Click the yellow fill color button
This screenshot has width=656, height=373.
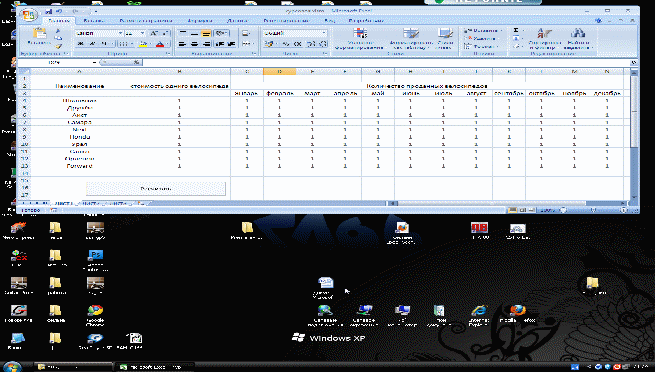tap(143, 43)
